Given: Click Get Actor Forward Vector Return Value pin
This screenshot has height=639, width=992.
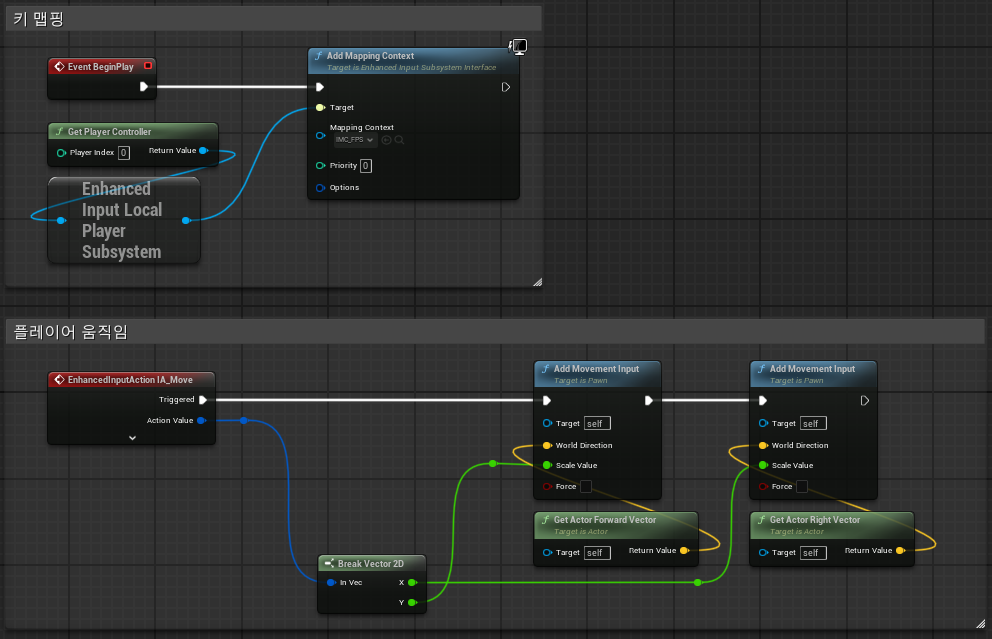Looking at the screenshot, I should [685, 550].
